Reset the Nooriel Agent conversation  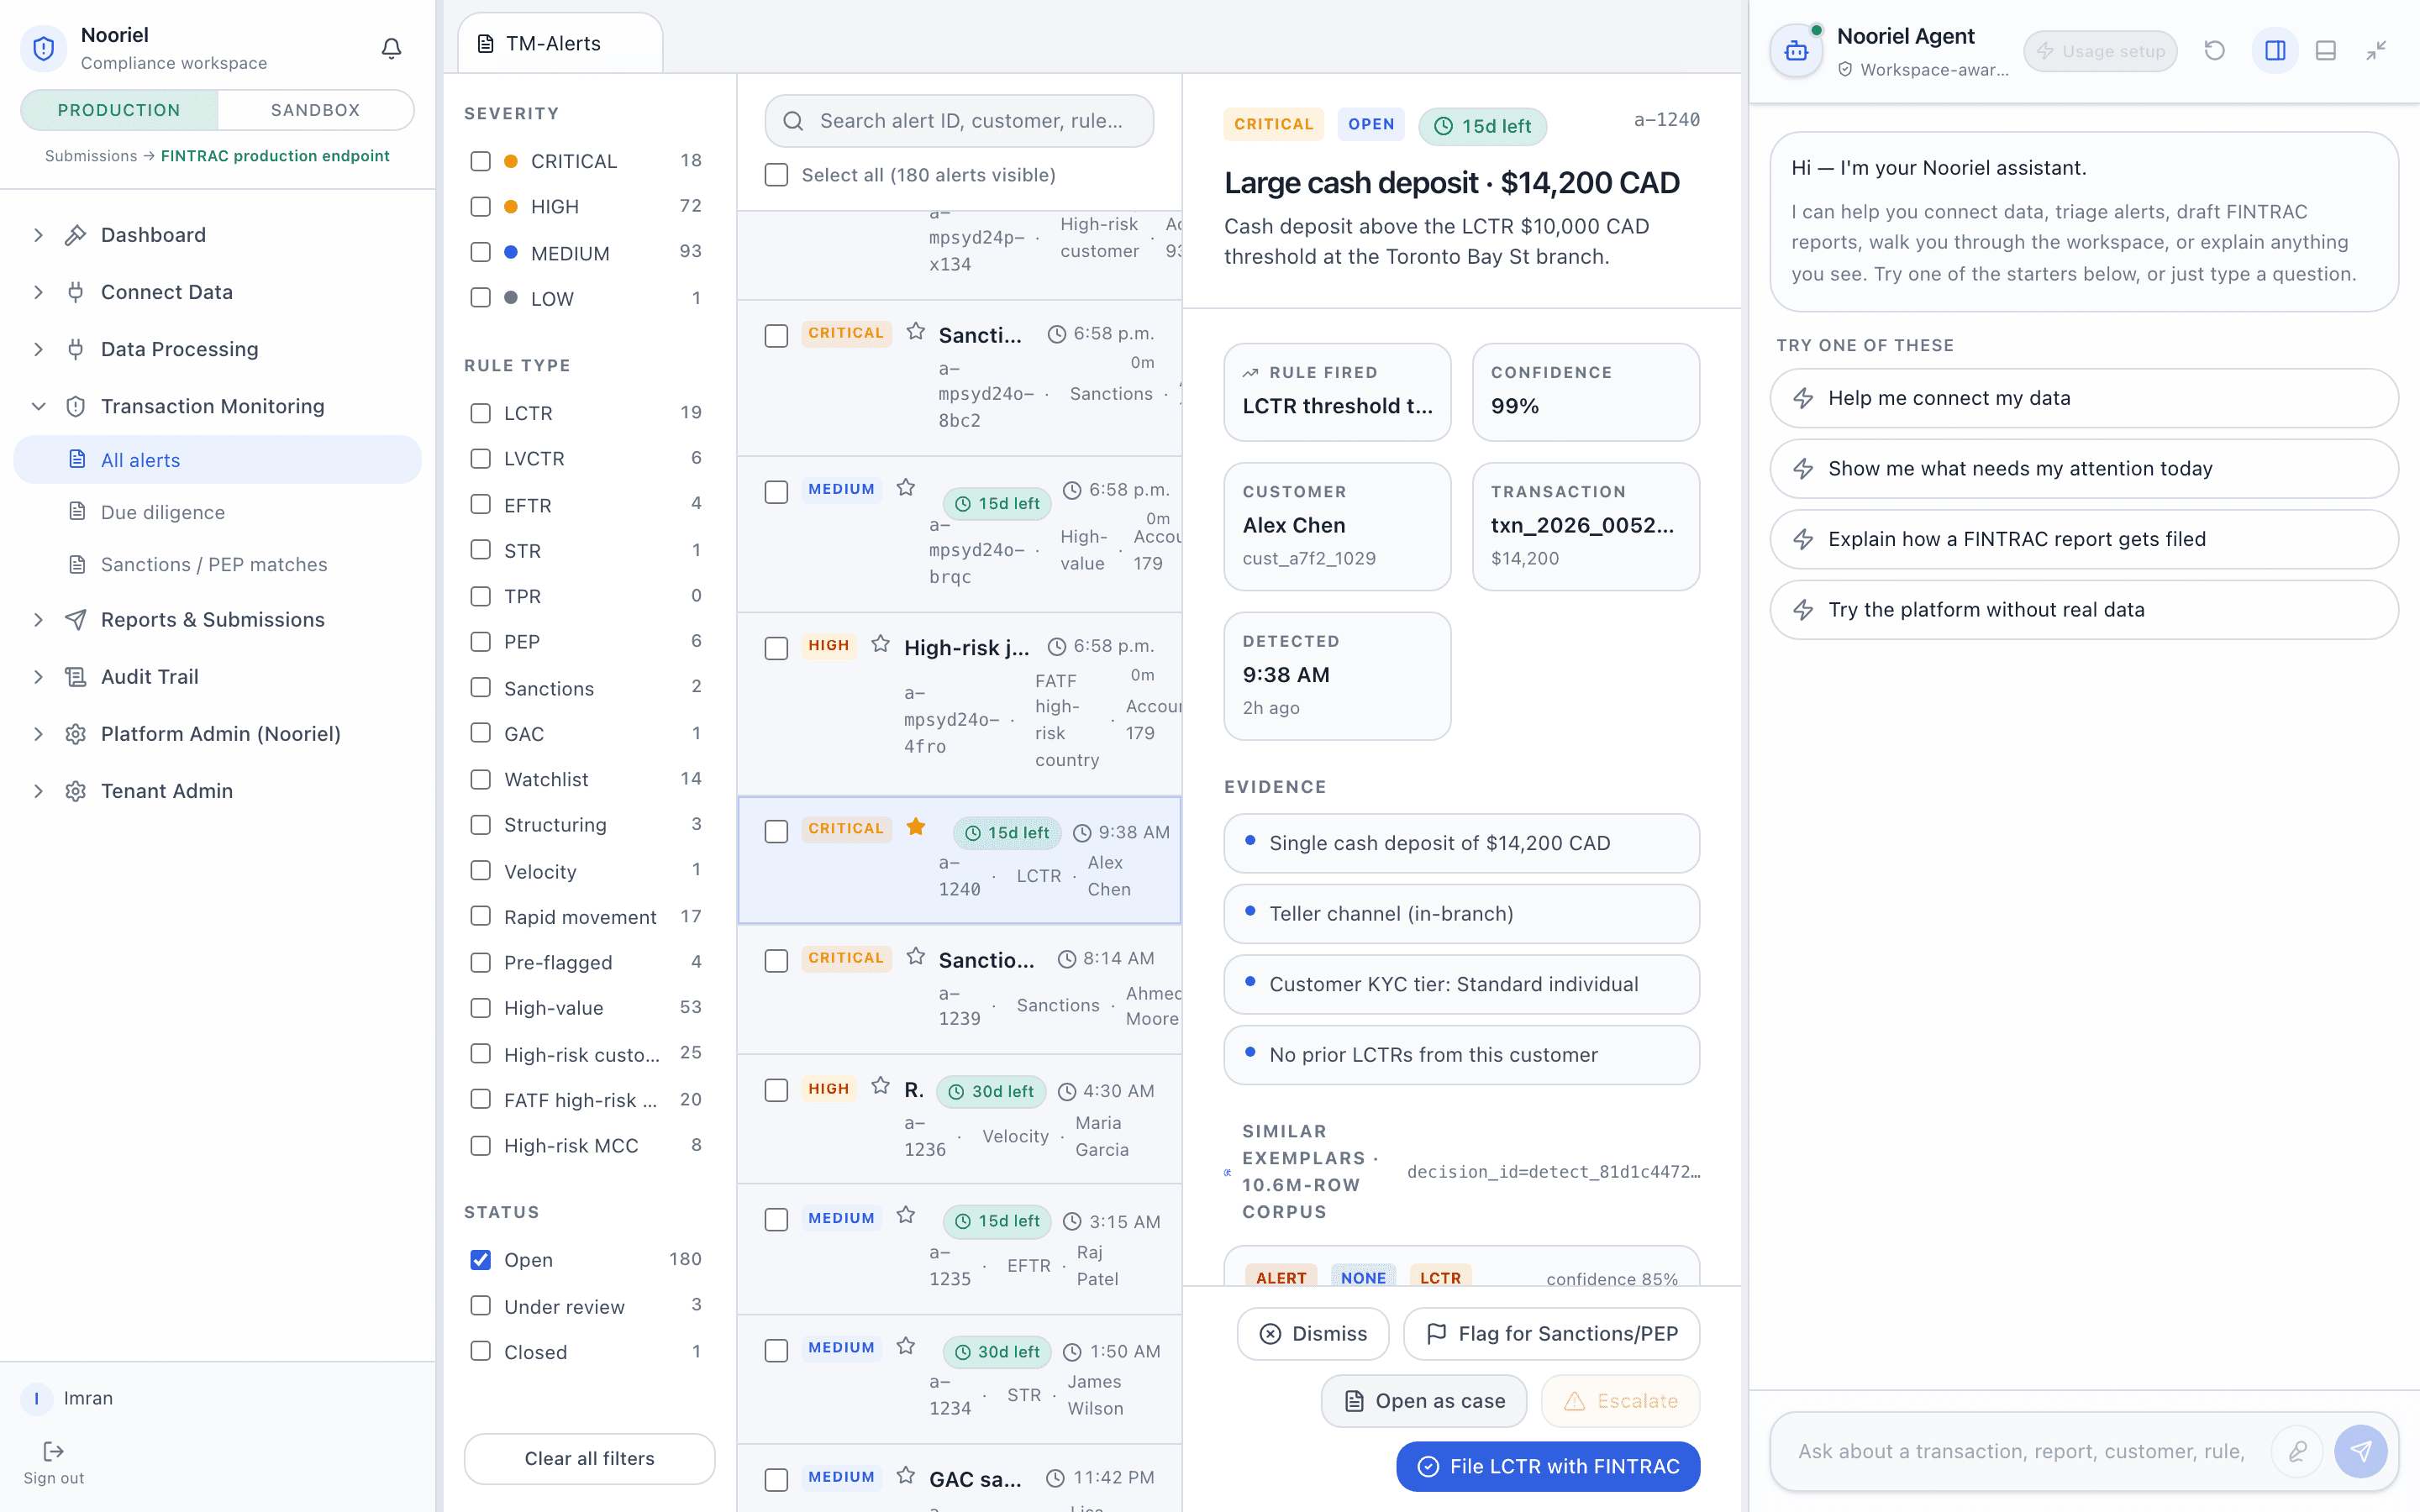click(2214, 50)
